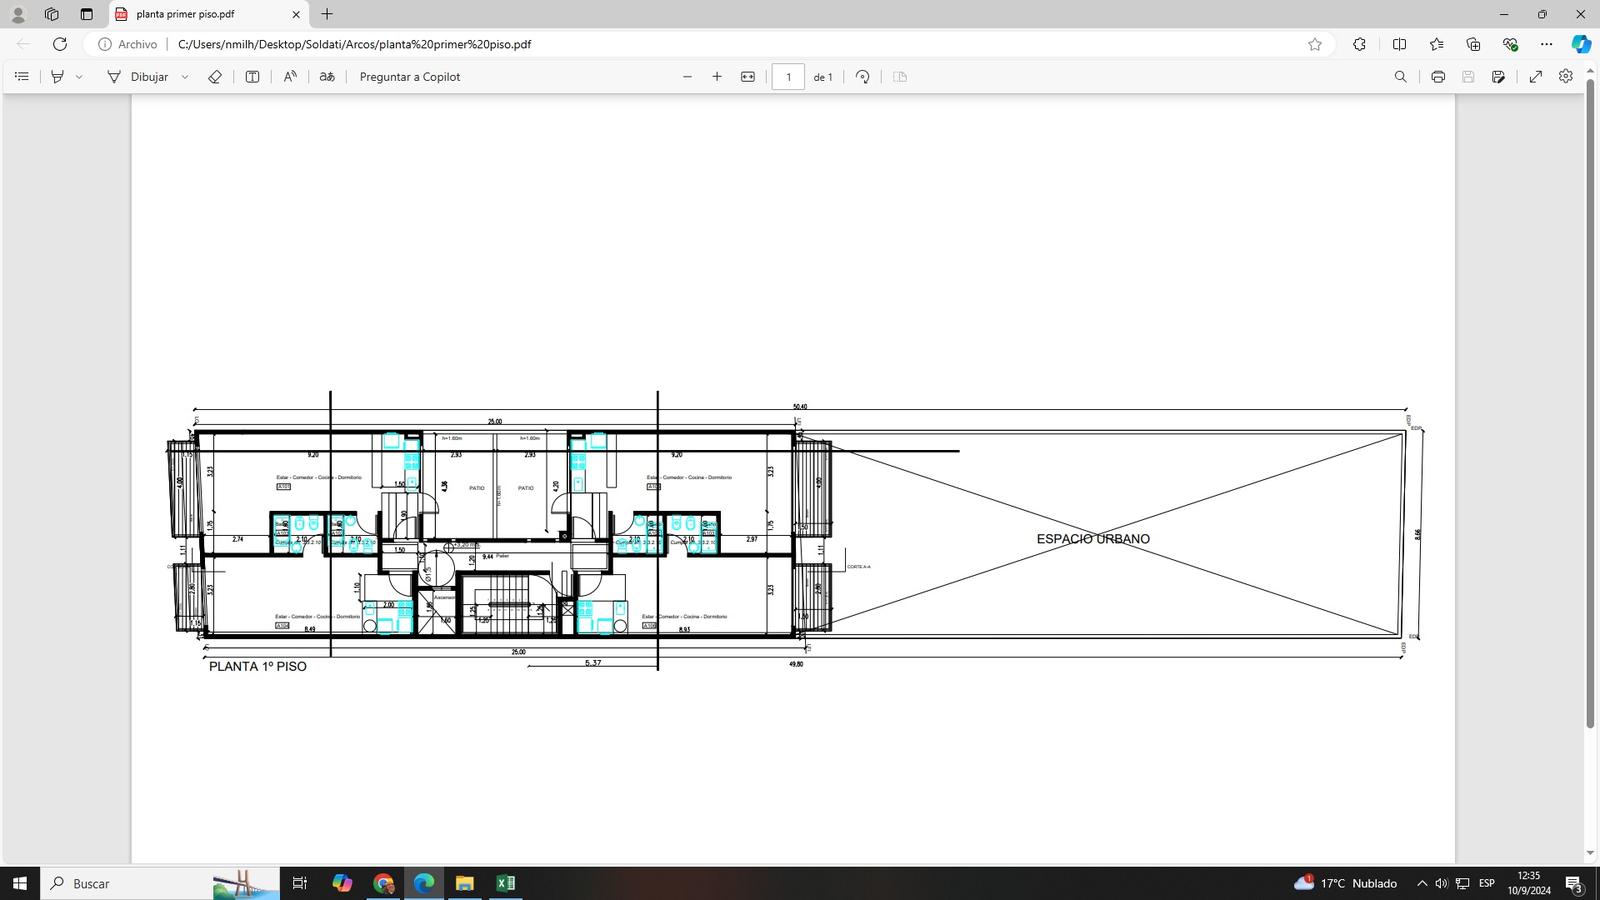Print the PDF document
The width and height of the screenshot is (1600, 900).
(1438, 77)
